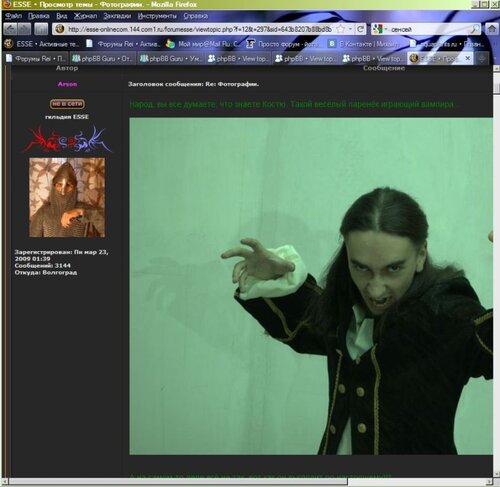Screen dimensions: 500x487
Task: Expand the URL history dropdown arrow
Action: click(350, 29)
